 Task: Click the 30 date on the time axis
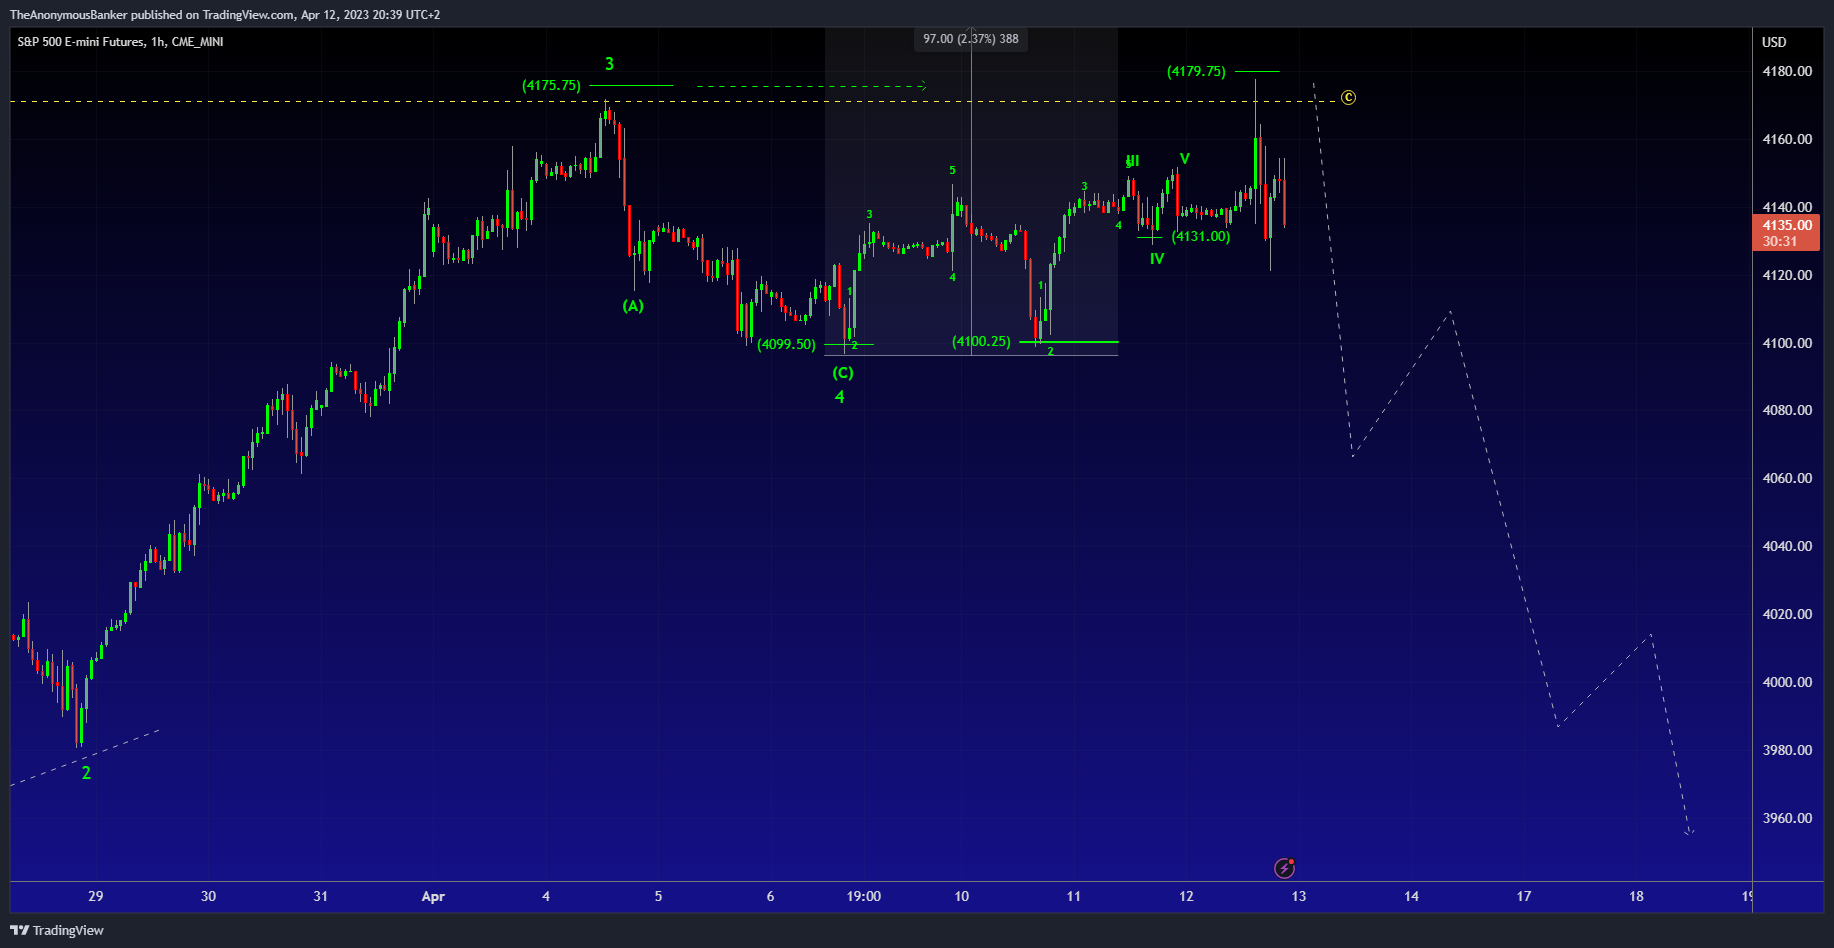[208, 896]
